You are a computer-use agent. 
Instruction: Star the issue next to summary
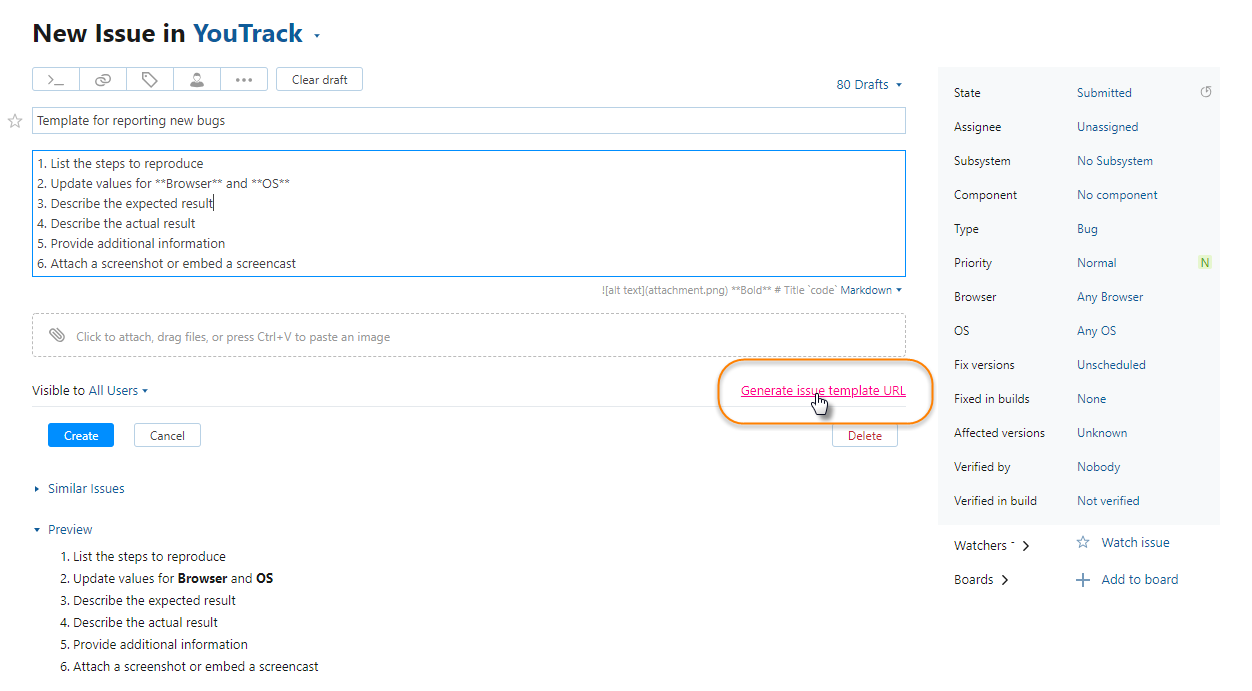[15, 121]
